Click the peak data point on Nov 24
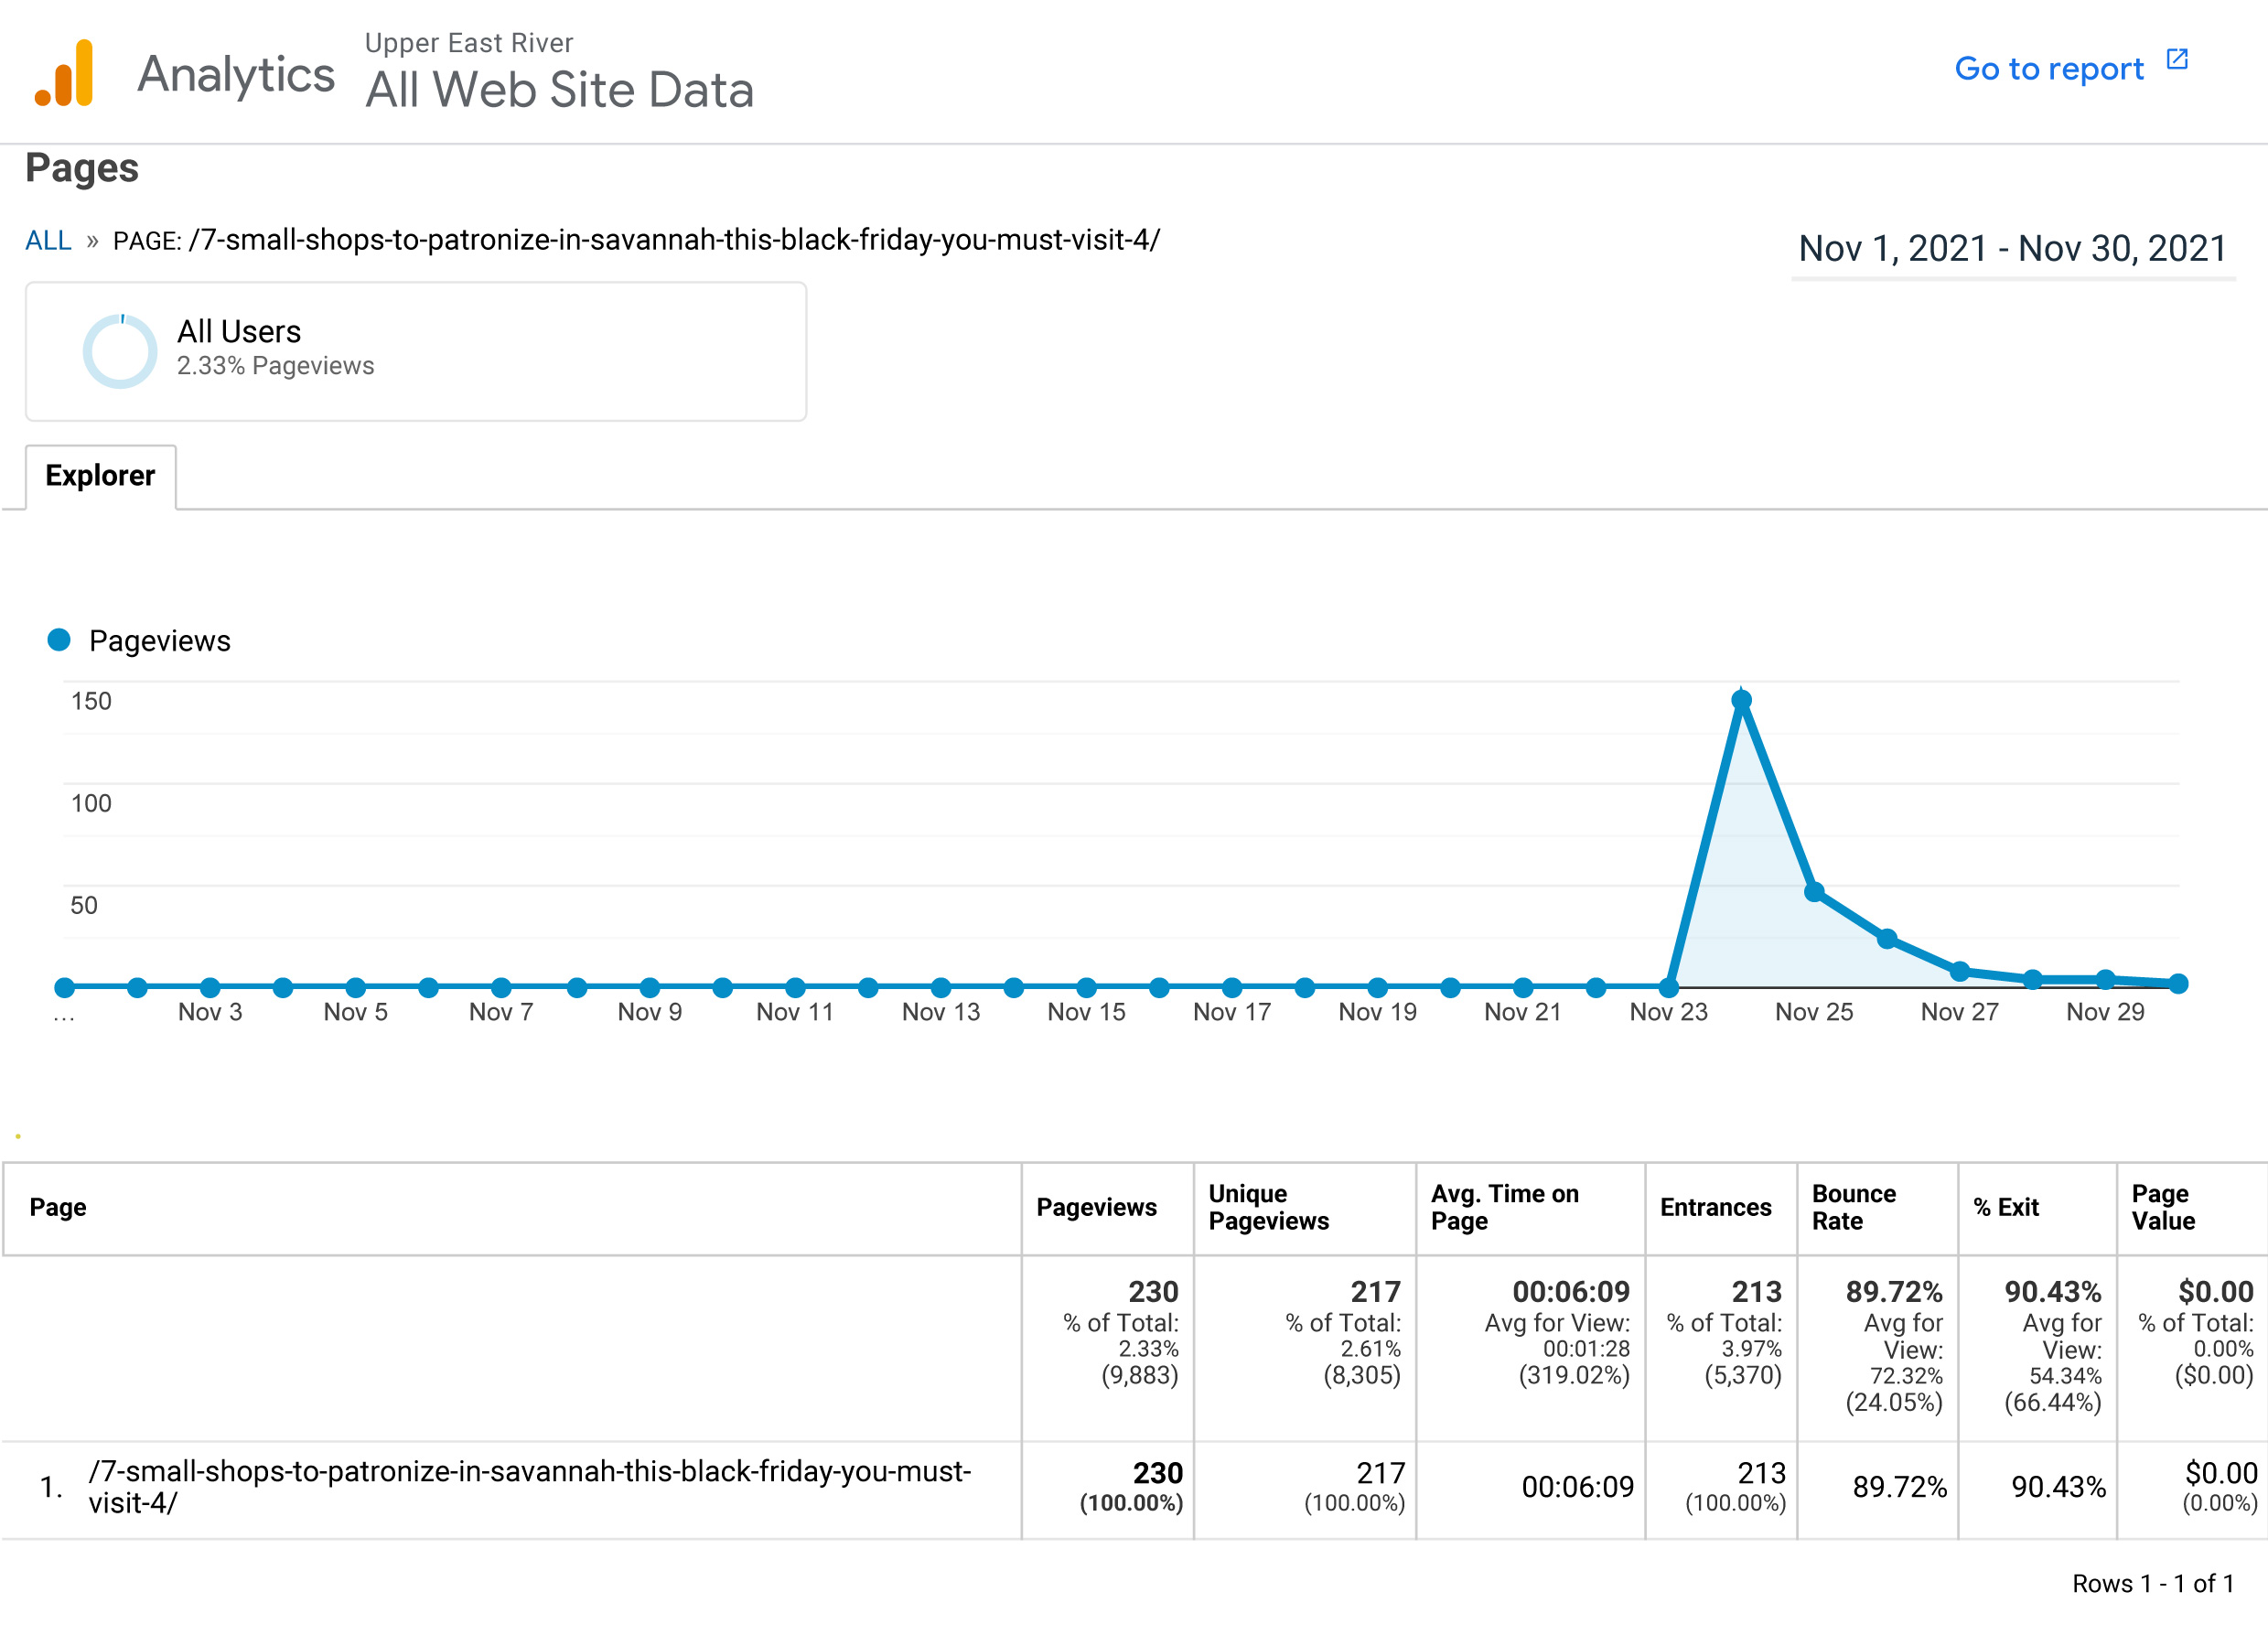Image resolution: width=2268 pixels, height=1635 pixels. click(x=1741, y=701)
